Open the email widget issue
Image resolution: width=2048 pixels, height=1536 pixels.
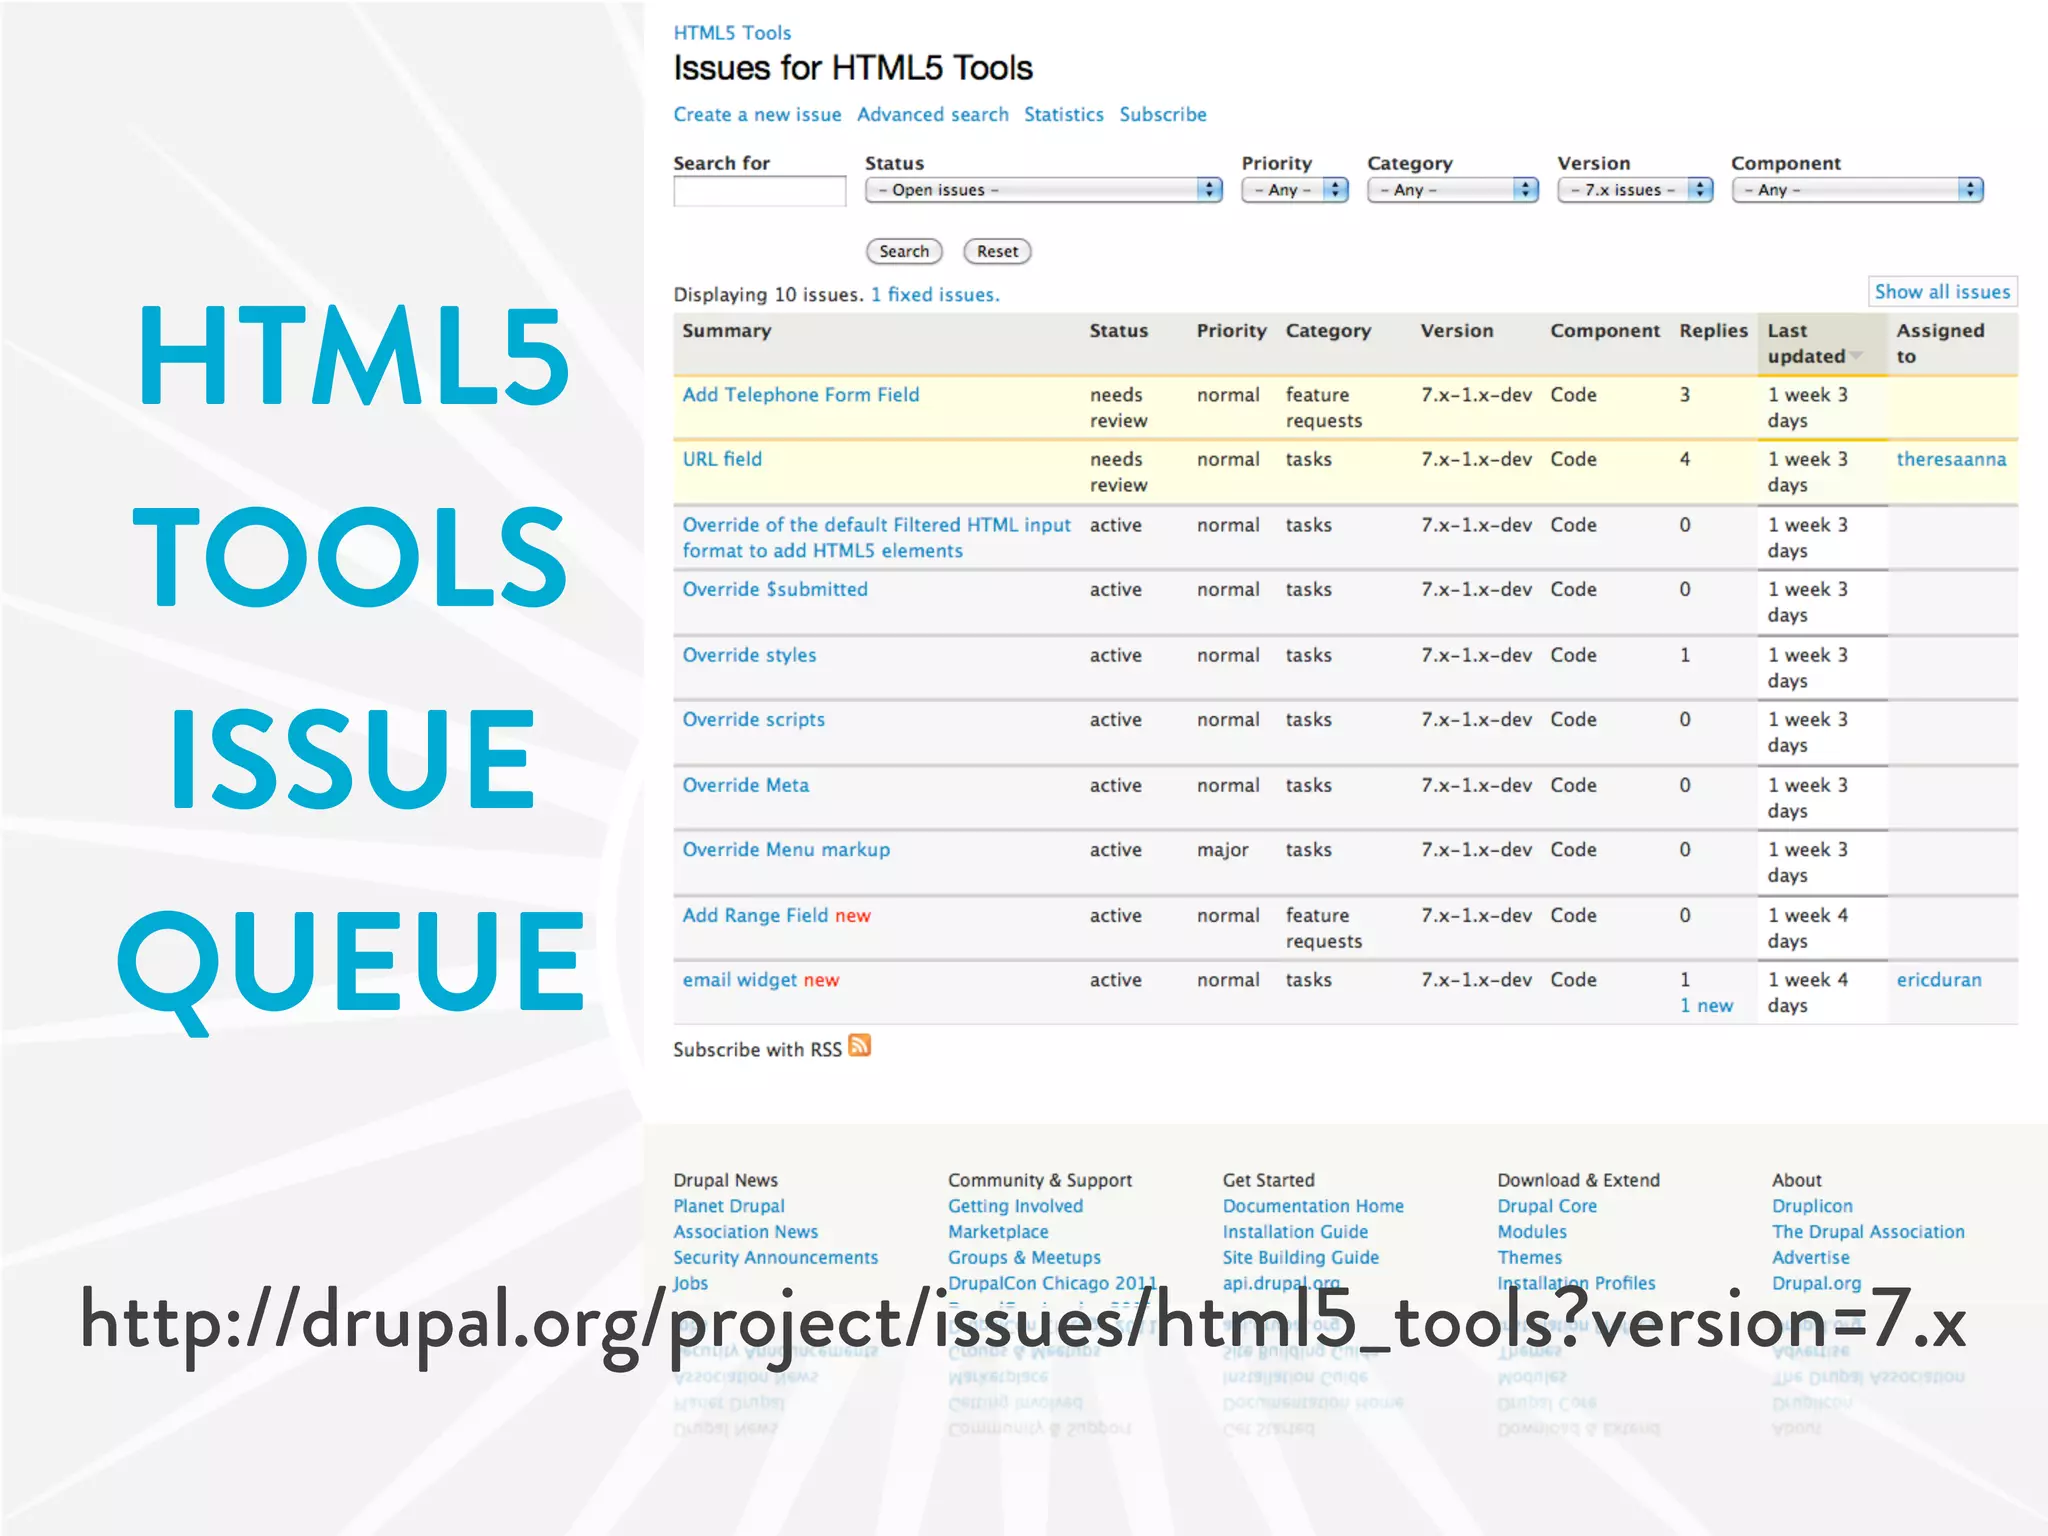[x=740, y=980]
